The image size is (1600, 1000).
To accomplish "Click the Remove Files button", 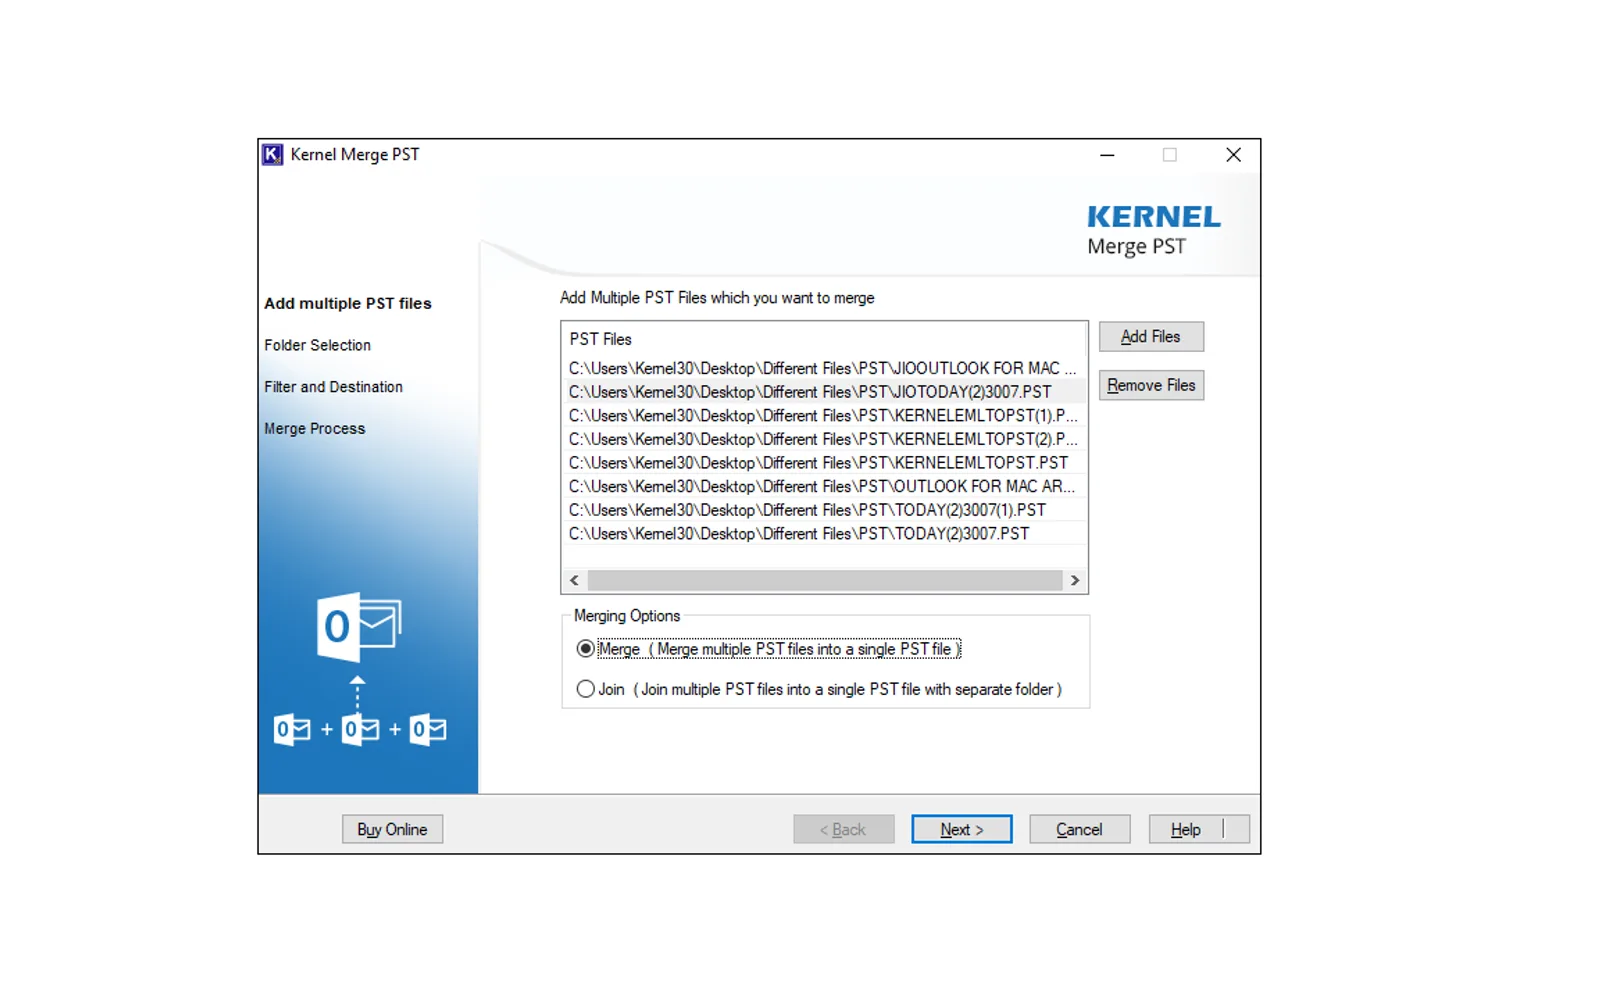I will pyautogui.click(x=1151, y=385).
